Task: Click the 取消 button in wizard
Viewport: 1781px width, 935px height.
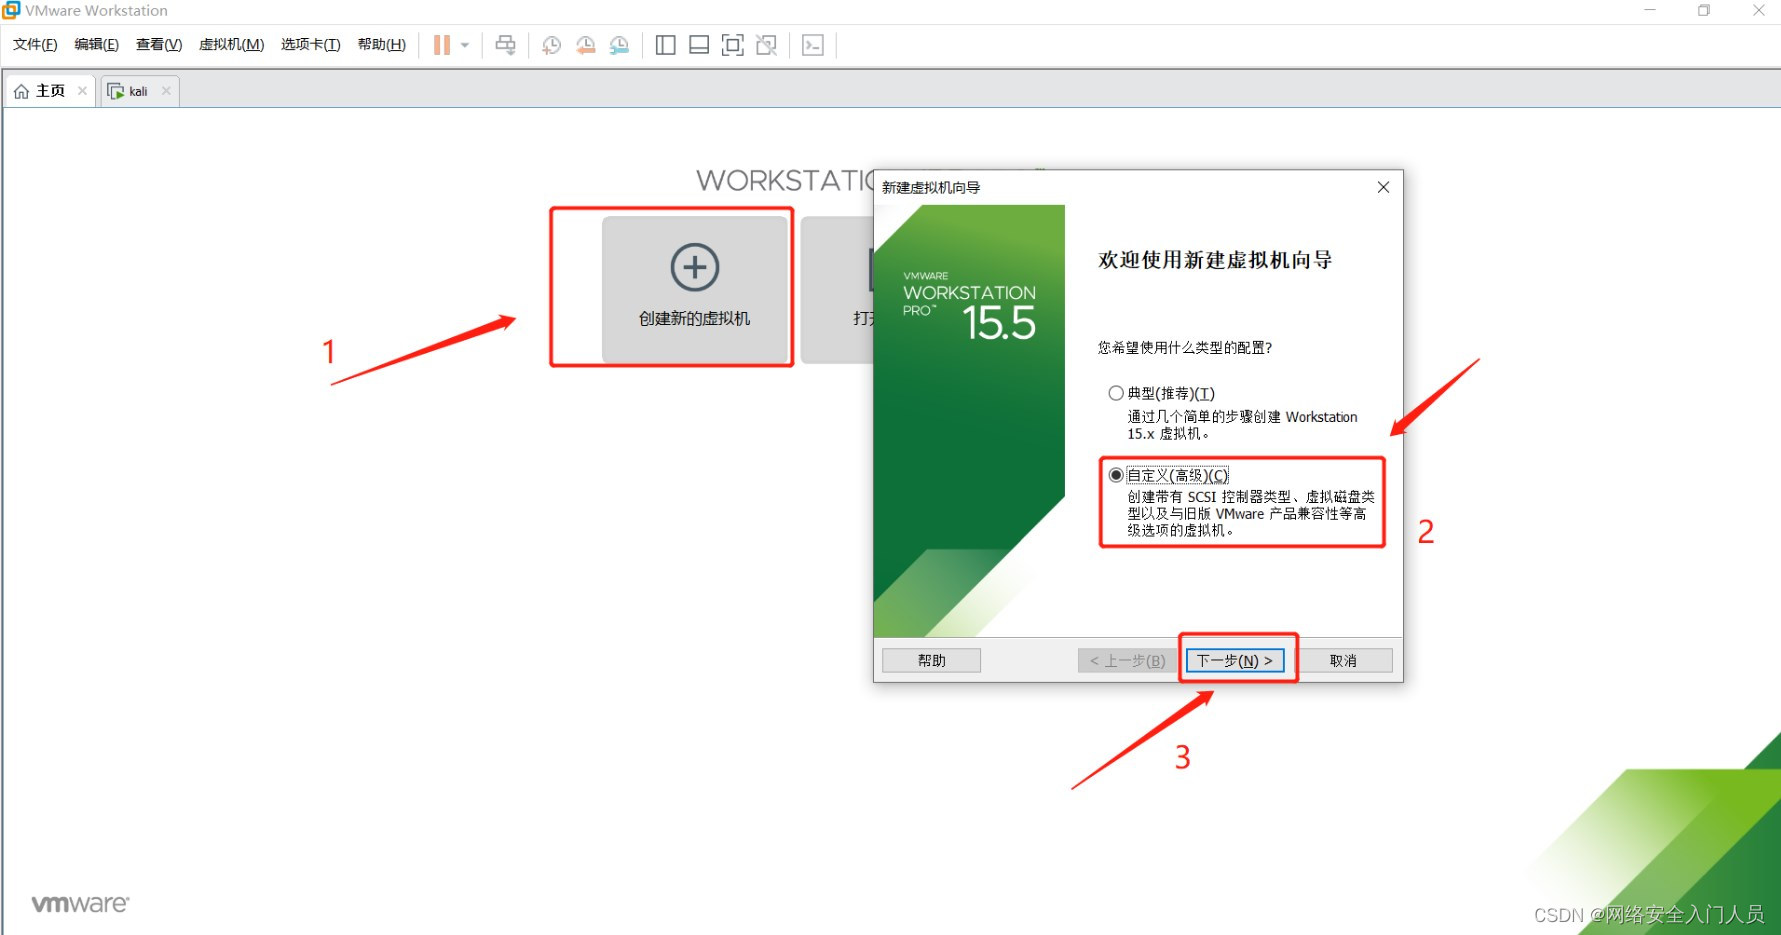Action: 1343,661
